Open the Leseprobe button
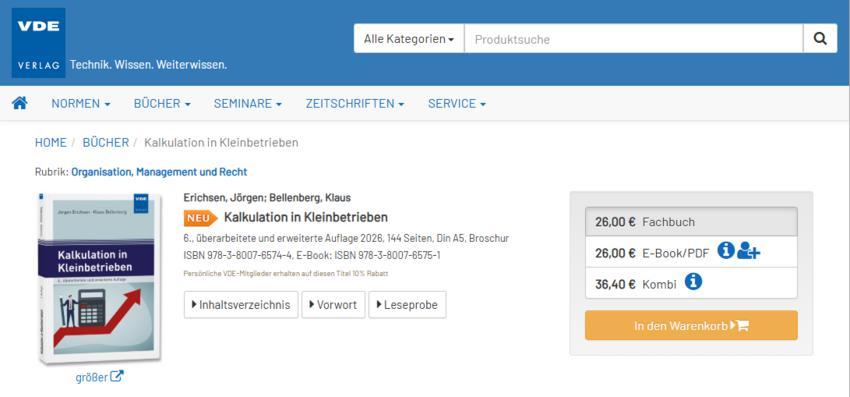The width and height of the screenshot is (850, 397). tap(407, 305)
